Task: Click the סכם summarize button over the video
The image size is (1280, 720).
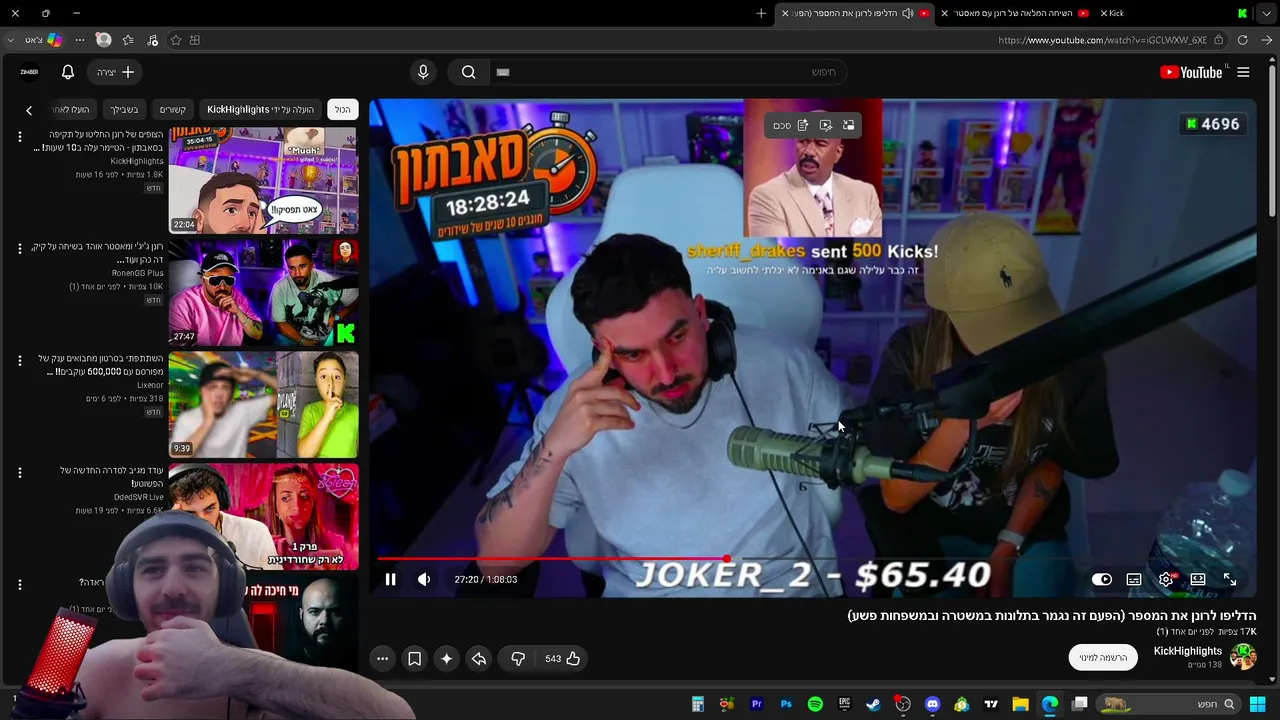Action: pos(782,125)
